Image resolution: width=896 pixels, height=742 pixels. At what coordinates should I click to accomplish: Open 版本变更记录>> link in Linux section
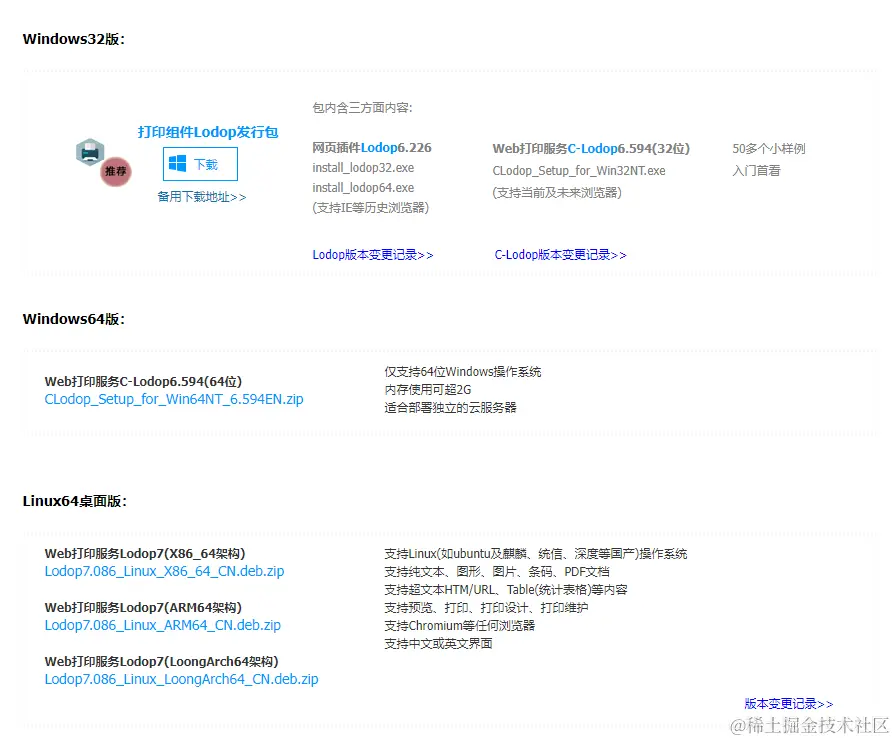pos(789,704)
